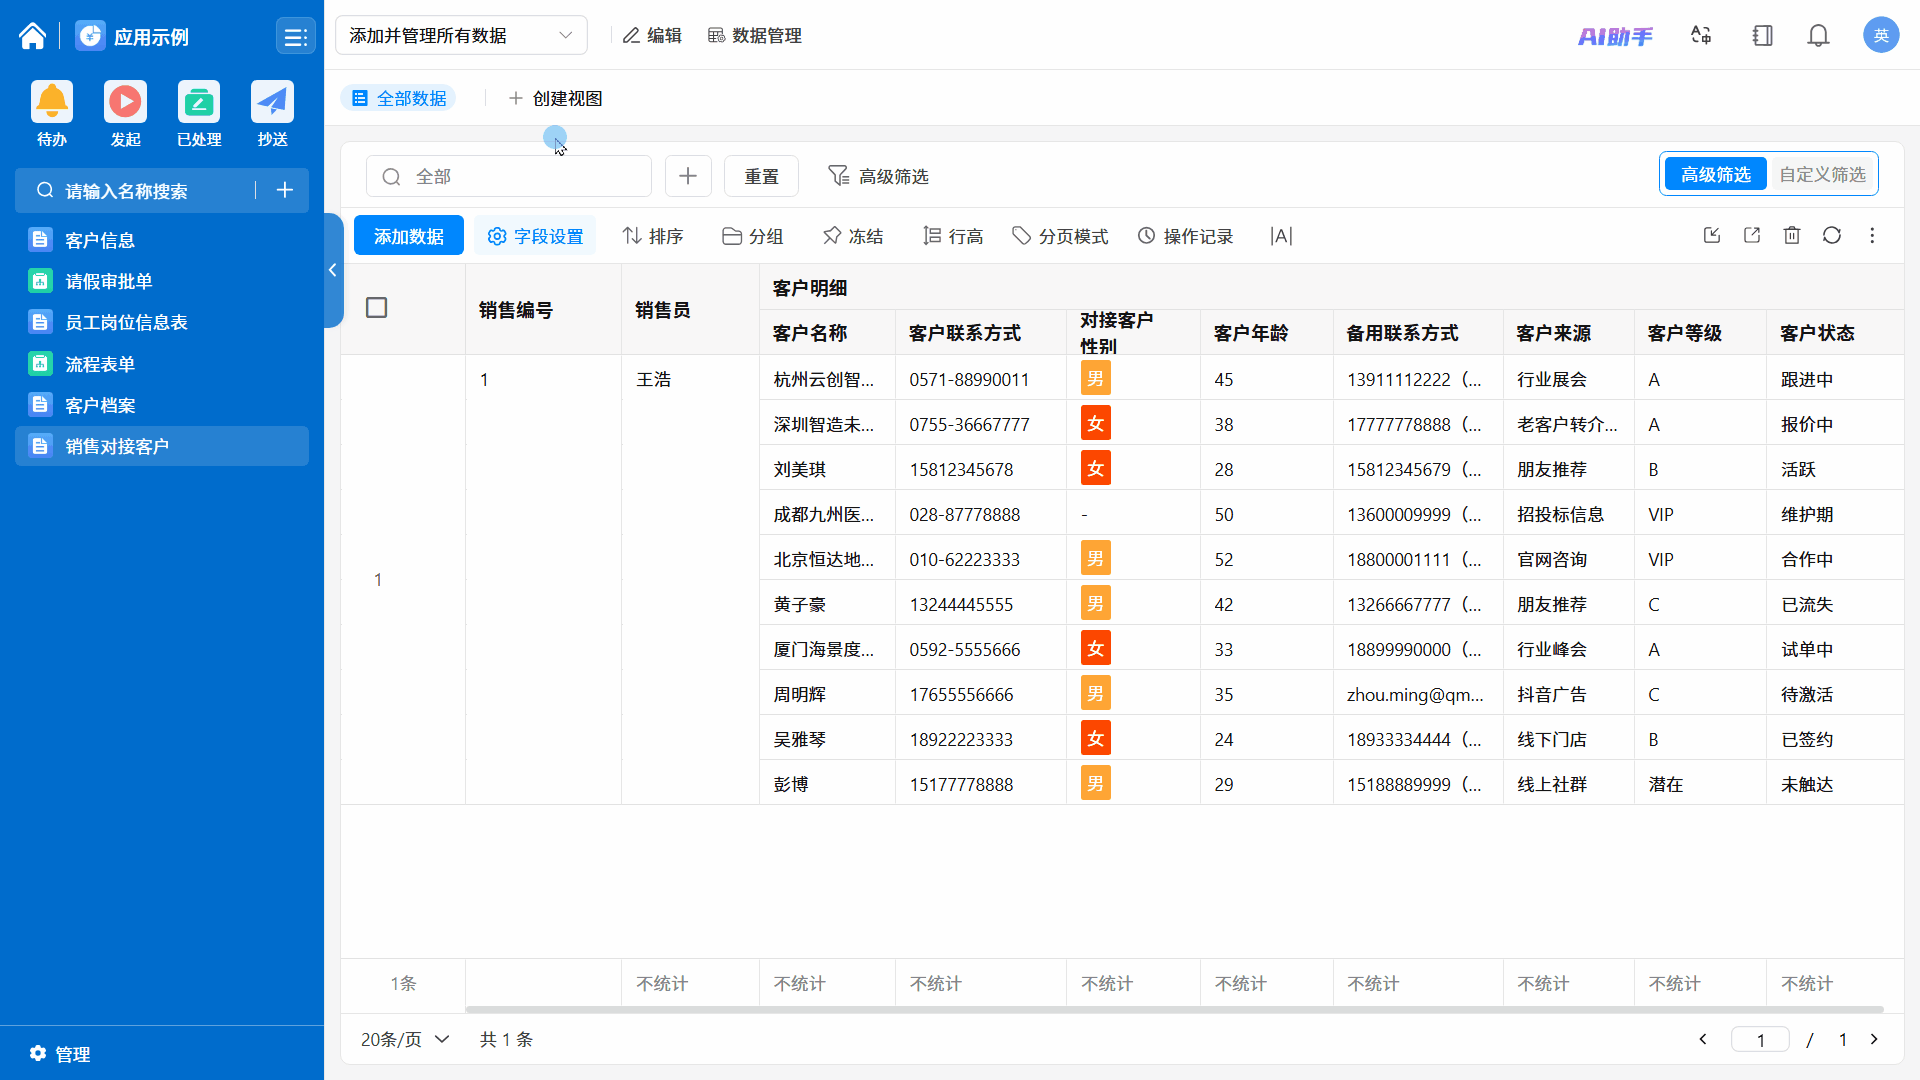Click the import data icon
Screen dimensions: 1920x1080
[x=1712, y=235]
